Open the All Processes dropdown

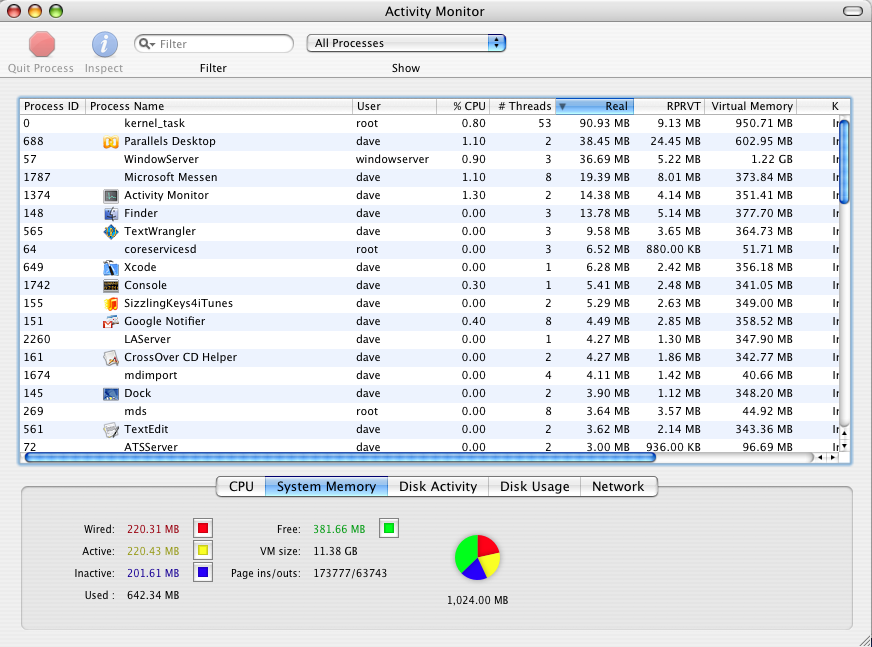point(405,43)
